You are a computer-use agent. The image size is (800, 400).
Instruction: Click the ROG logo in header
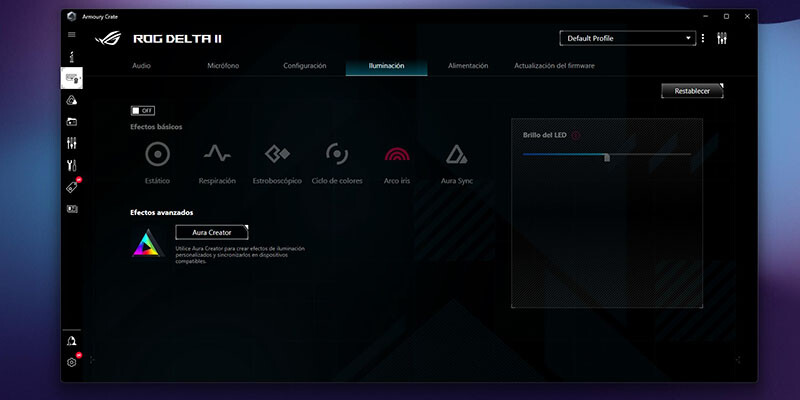[108, 39]
